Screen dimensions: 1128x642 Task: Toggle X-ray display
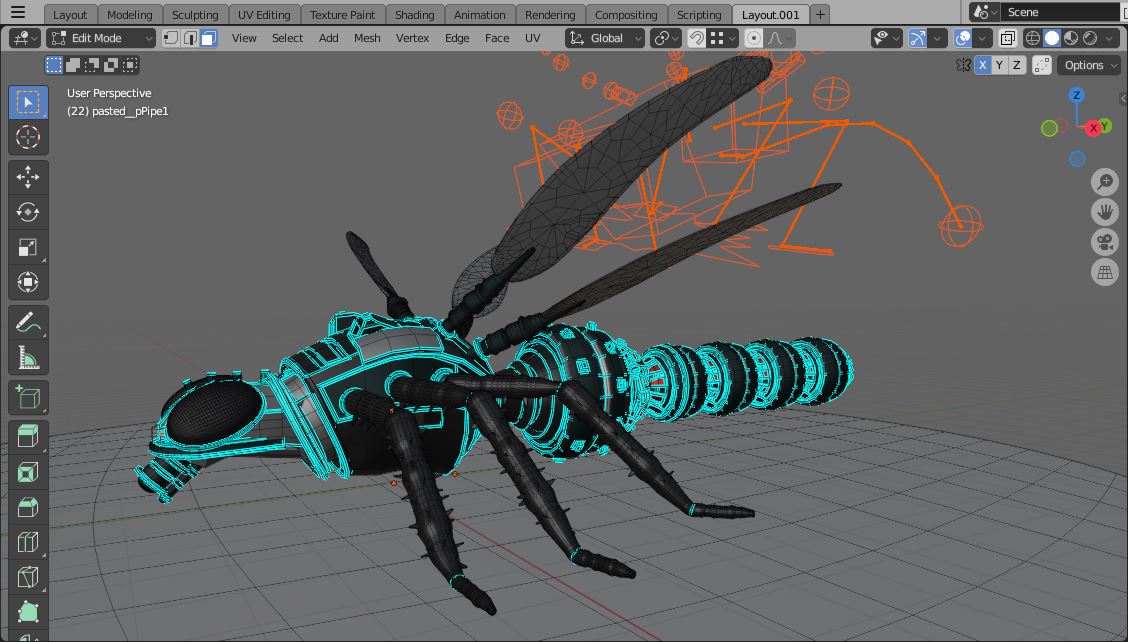1008,38
